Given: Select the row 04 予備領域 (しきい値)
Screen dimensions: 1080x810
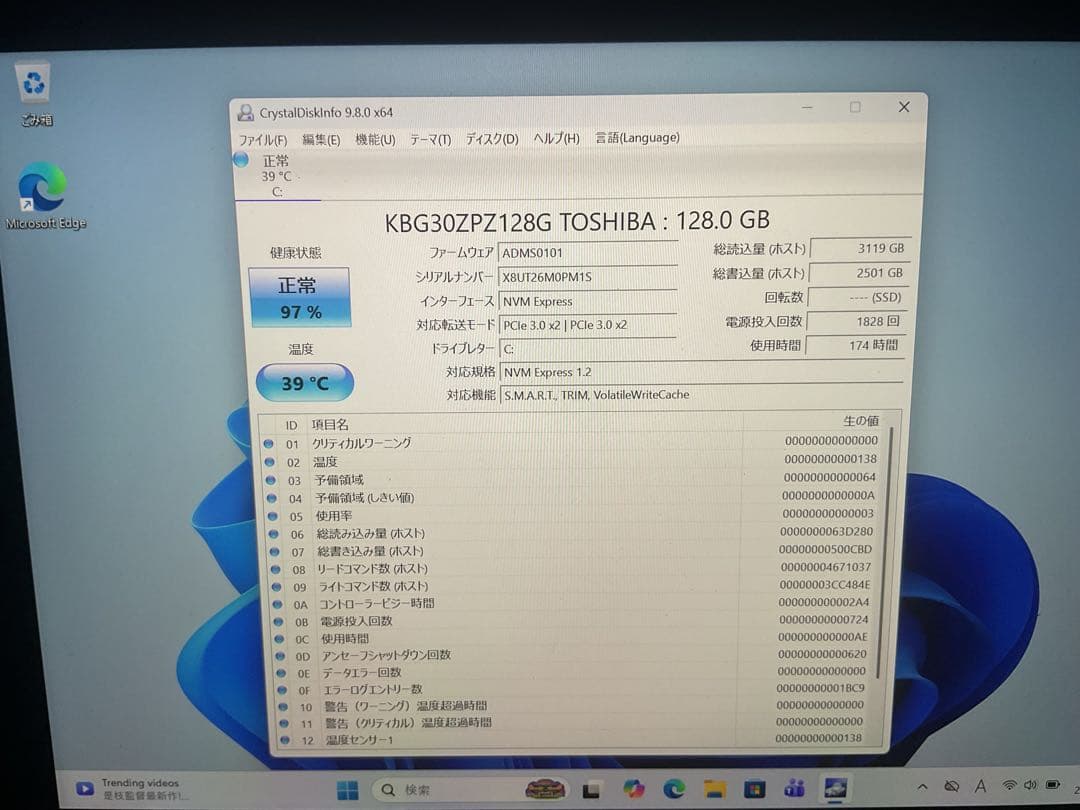Looking at the screenshot, I should tap(571, 497).
